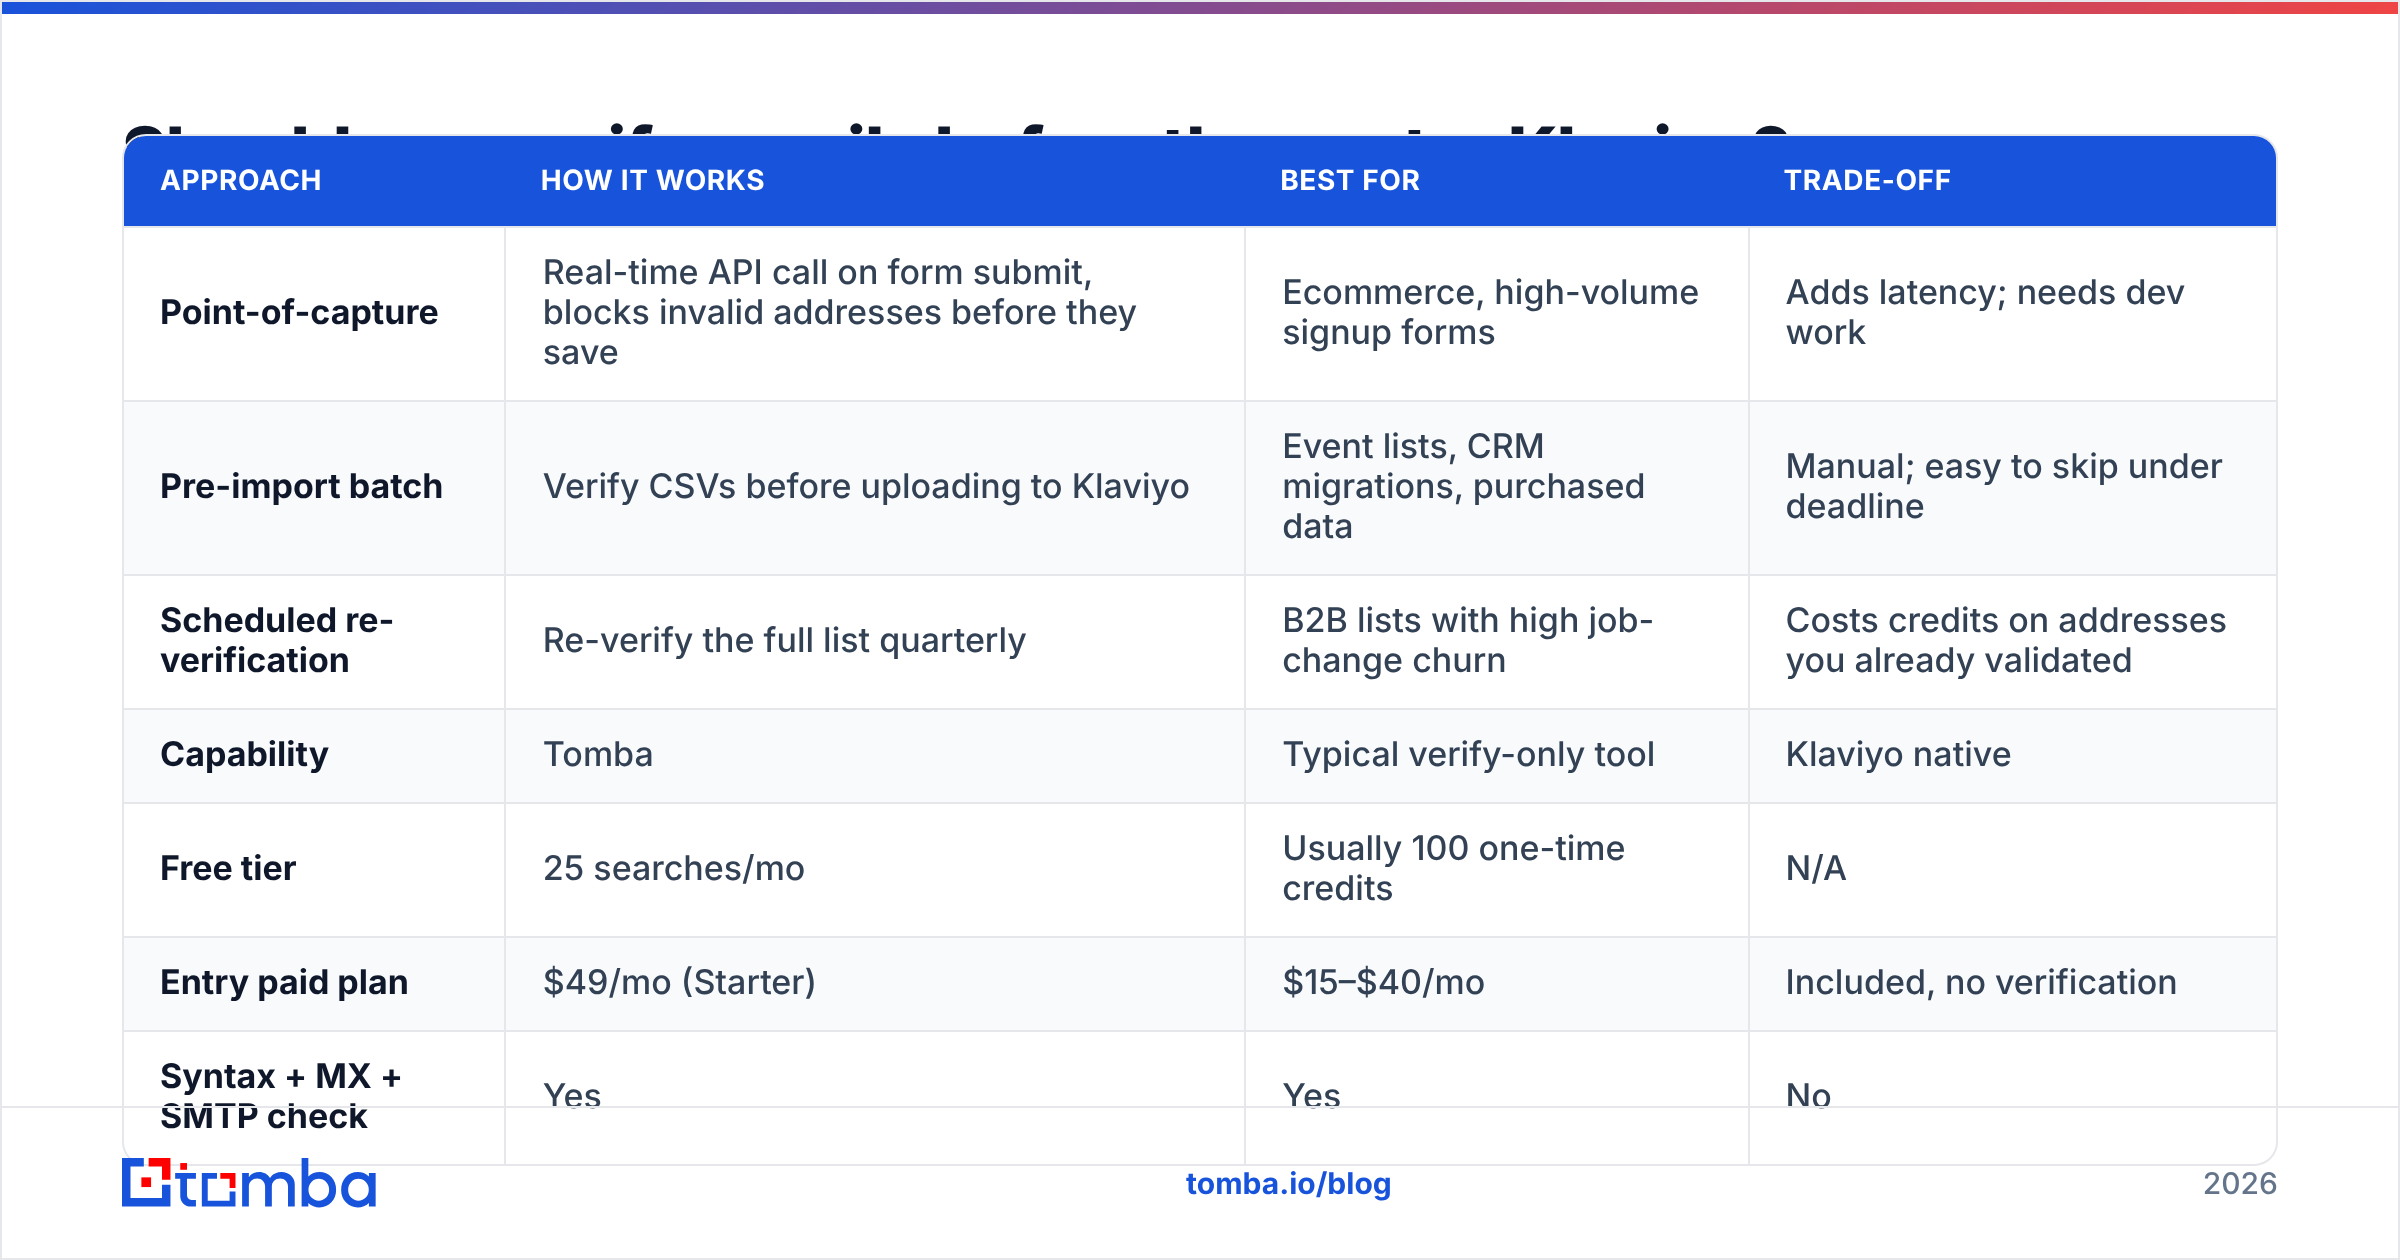Screen dimensions: 2400x1260
Task: Click the Capability row label
Action: coord(244,755)
